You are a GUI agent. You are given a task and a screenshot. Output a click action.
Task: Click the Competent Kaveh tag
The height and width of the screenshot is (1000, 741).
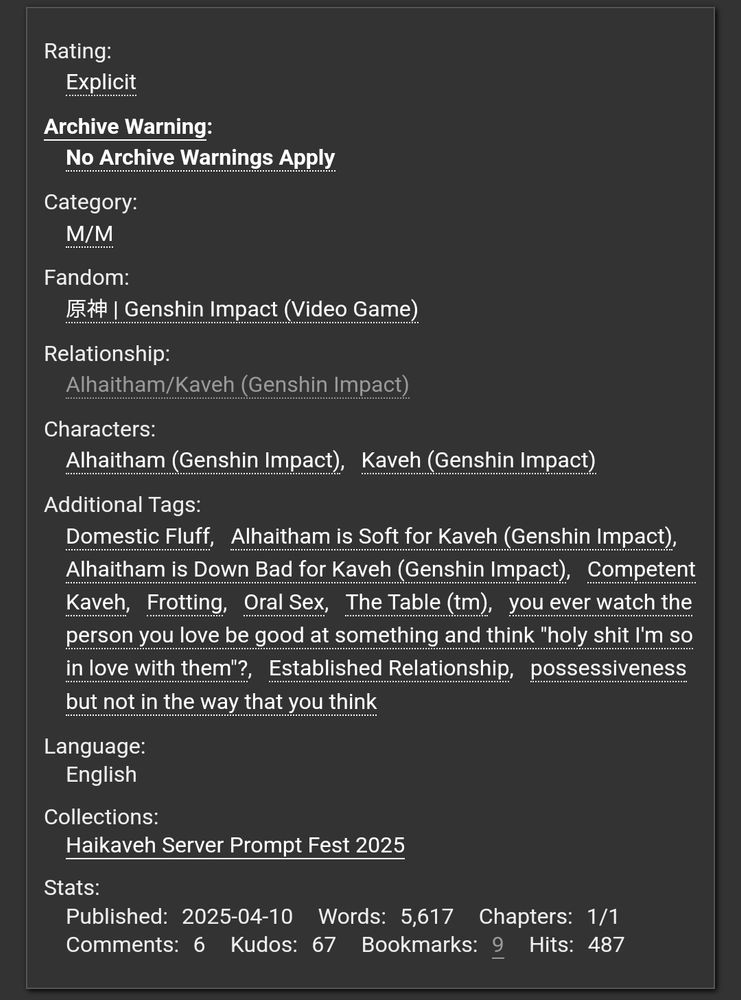(x=641, y=570)
